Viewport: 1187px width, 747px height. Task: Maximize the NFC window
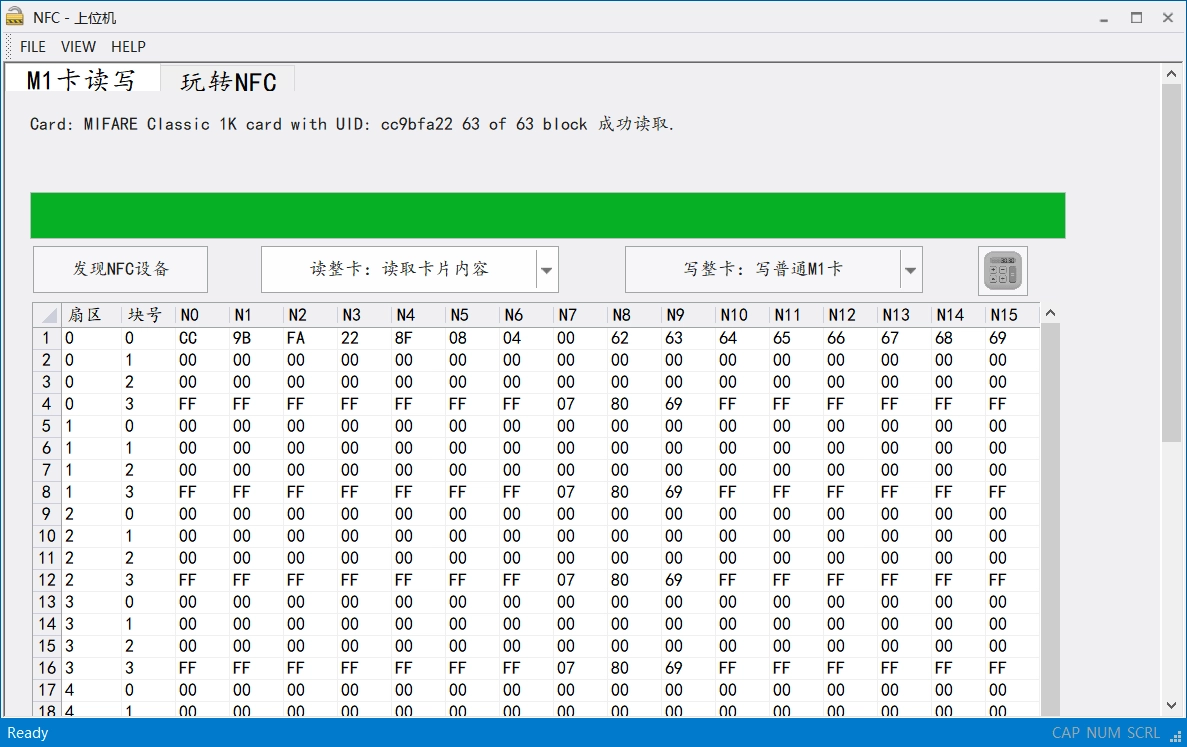click(1136, 17)
